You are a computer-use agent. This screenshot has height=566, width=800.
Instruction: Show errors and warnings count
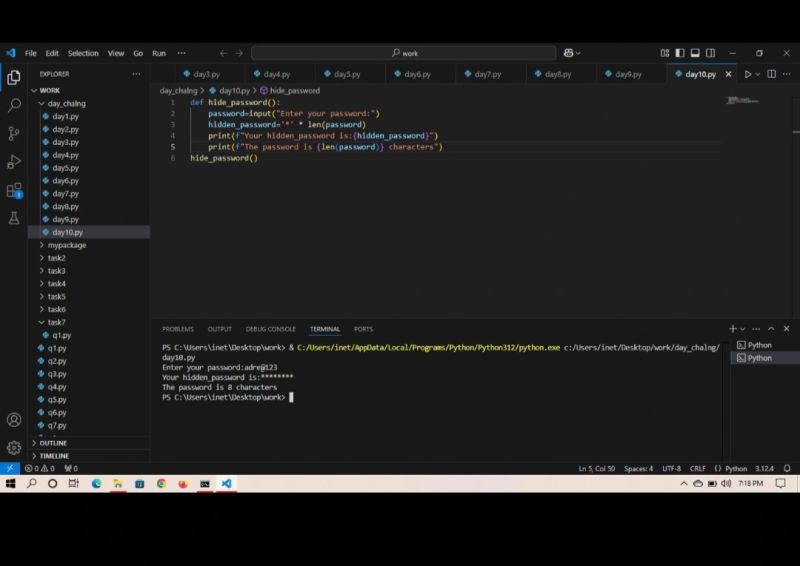pos(40,468)
